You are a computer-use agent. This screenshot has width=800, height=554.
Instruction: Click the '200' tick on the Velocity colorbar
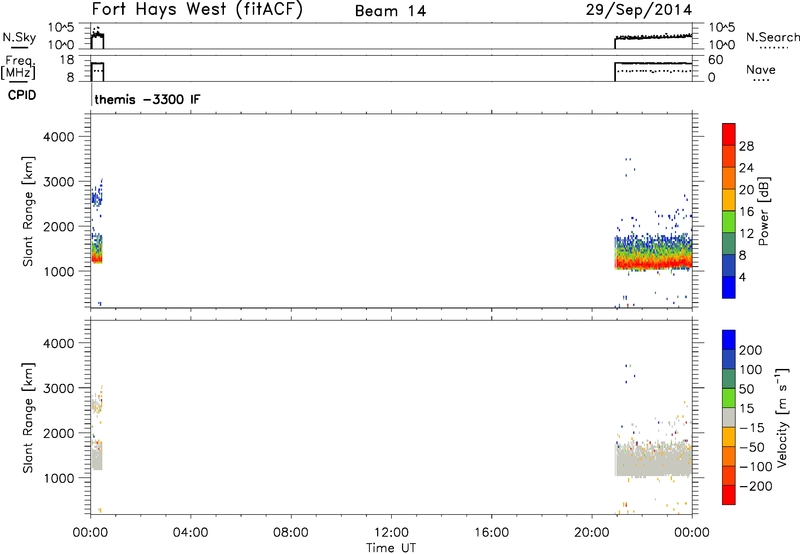(751, 350)
